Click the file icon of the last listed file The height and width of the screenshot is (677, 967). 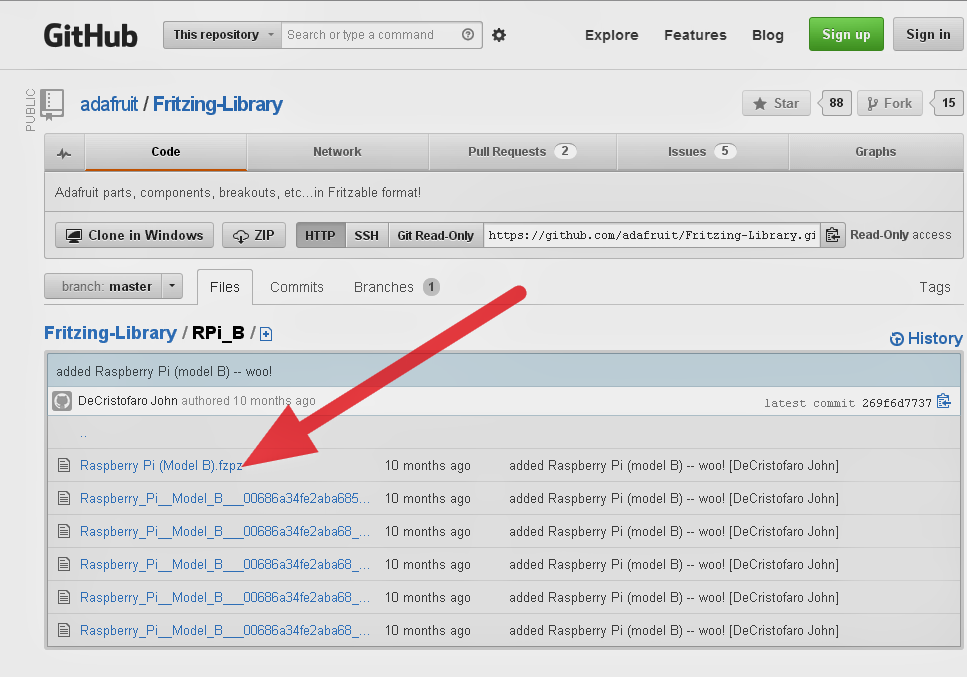point(64,630)
